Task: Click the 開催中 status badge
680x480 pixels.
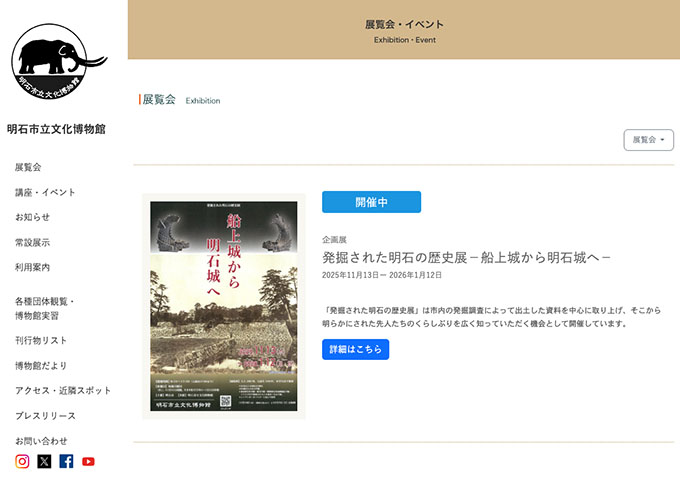Action: coord(371,202)
